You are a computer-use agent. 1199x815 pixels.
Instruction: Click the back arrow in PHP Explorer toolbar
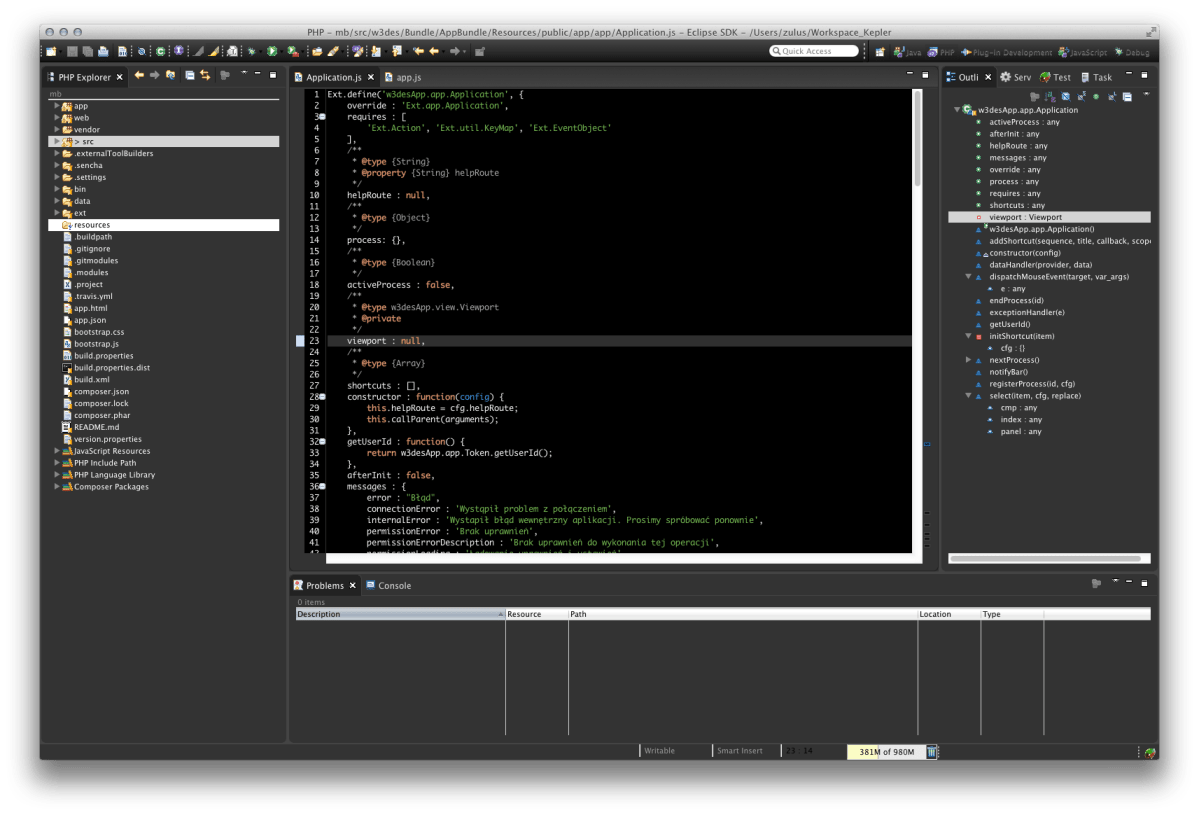(x=139, y=76)
